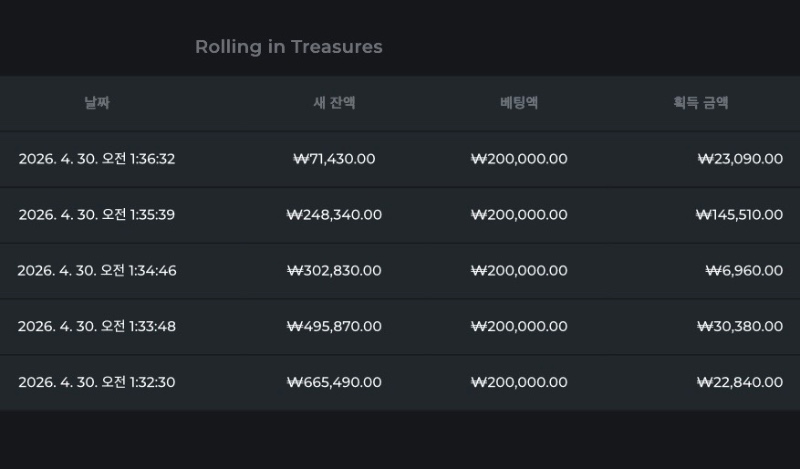This screenshot has height=469, width=800.
Task: Open the 오전 1:33:48 history entry
Action: 97,326
